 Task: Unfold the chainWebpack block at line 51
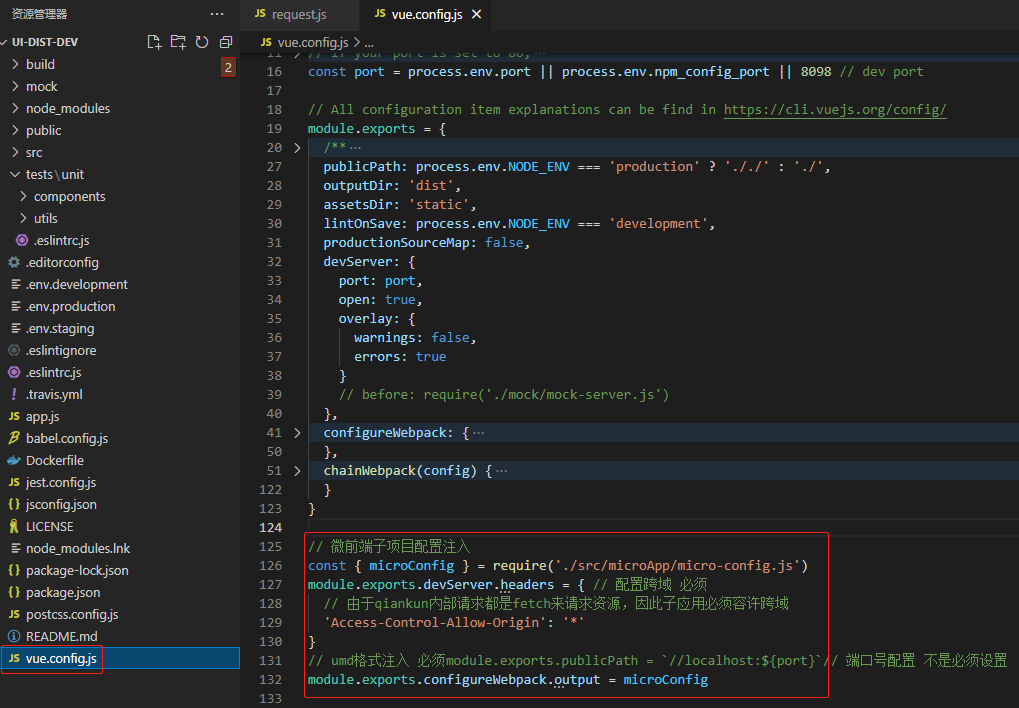297,471
